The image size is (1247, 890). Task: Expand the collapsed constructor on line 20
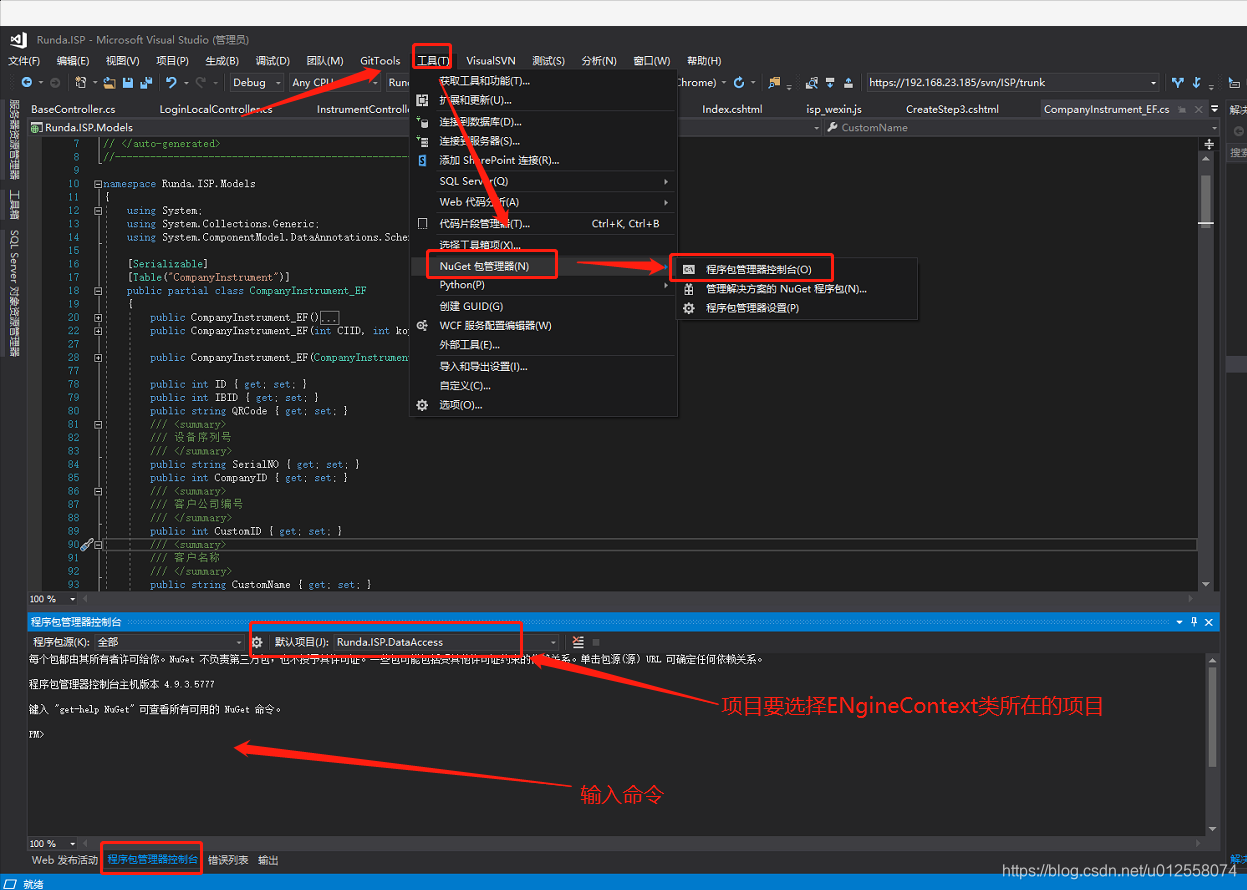coord(97,317)
